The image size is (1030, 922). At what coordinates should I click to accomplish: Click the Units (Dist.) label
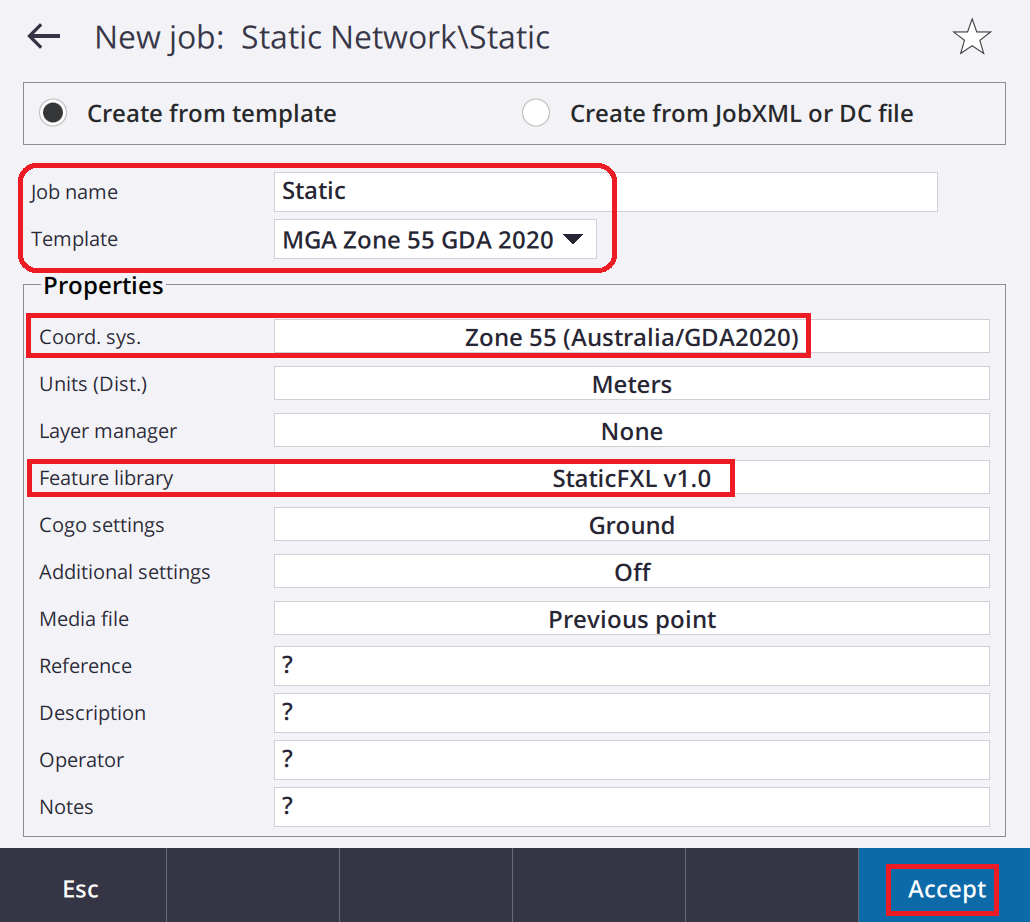93,384
